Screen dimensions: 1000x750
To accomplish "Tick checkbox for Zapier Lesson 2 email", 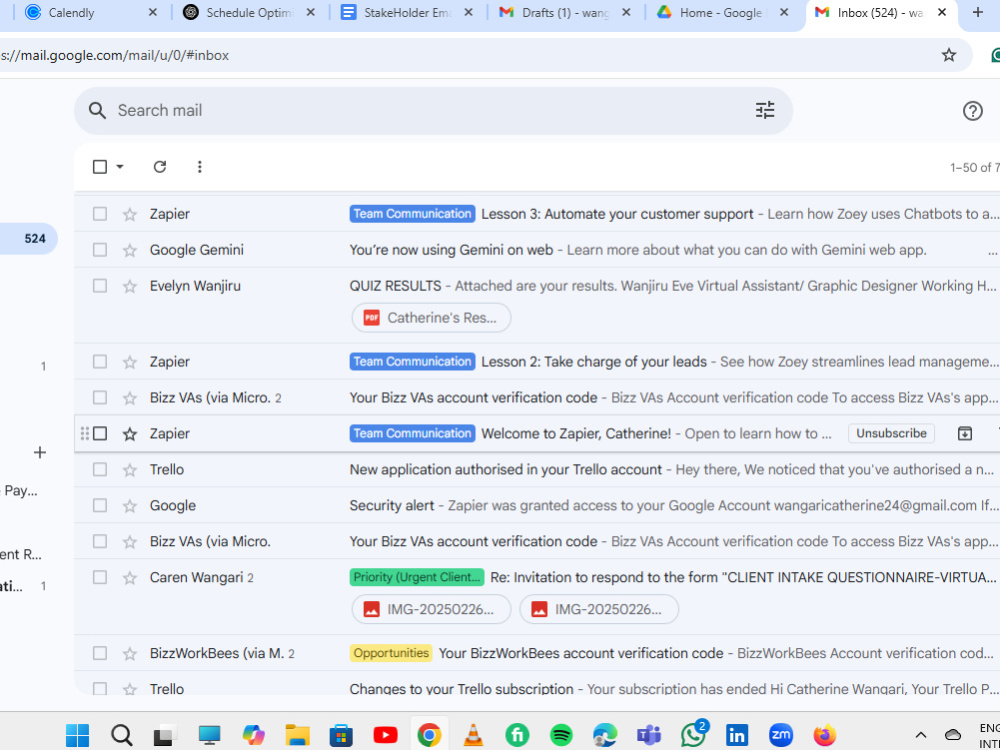I will point(99,362).
